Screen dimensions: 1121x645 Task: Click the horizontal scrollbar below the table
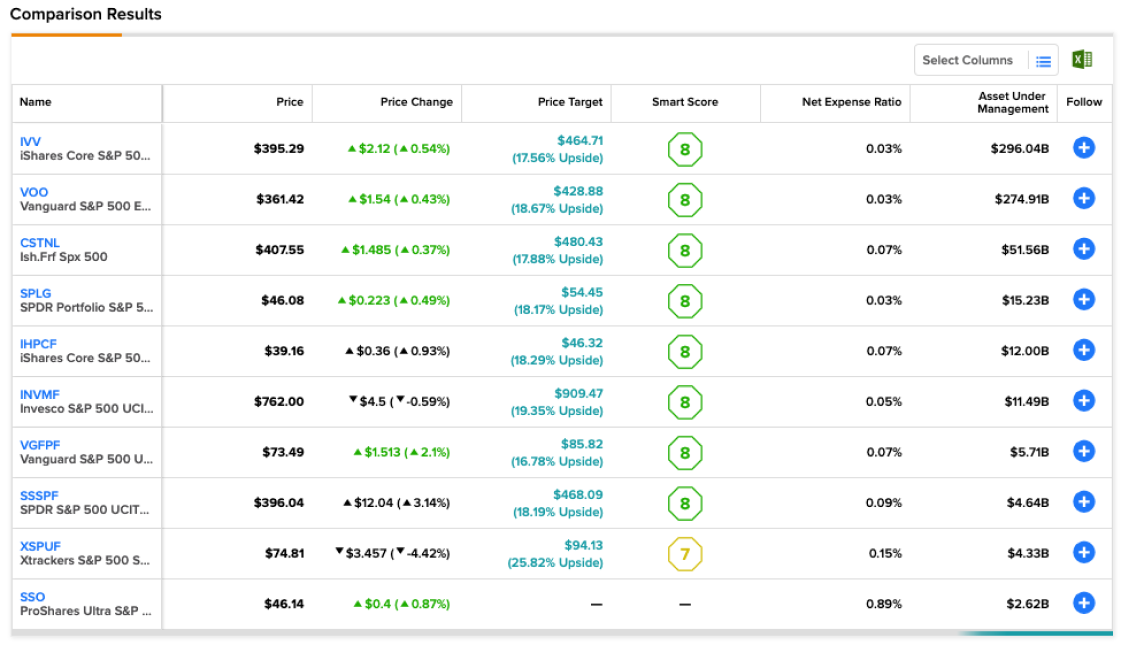[561, 634]
